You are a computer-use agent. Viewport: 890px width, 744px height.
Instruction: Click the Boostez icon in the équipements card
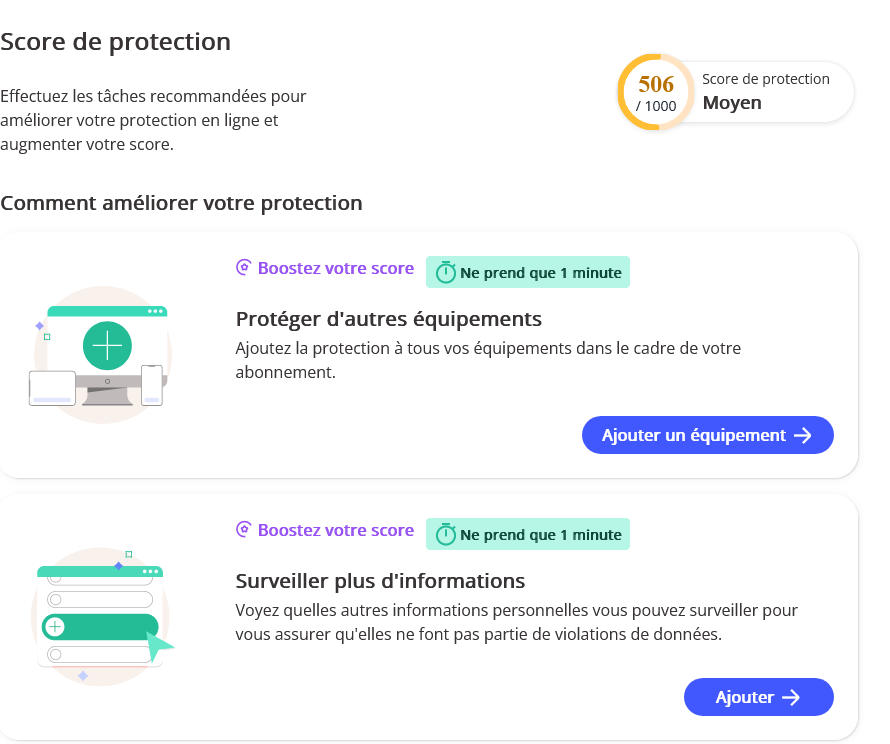(243, 268)
